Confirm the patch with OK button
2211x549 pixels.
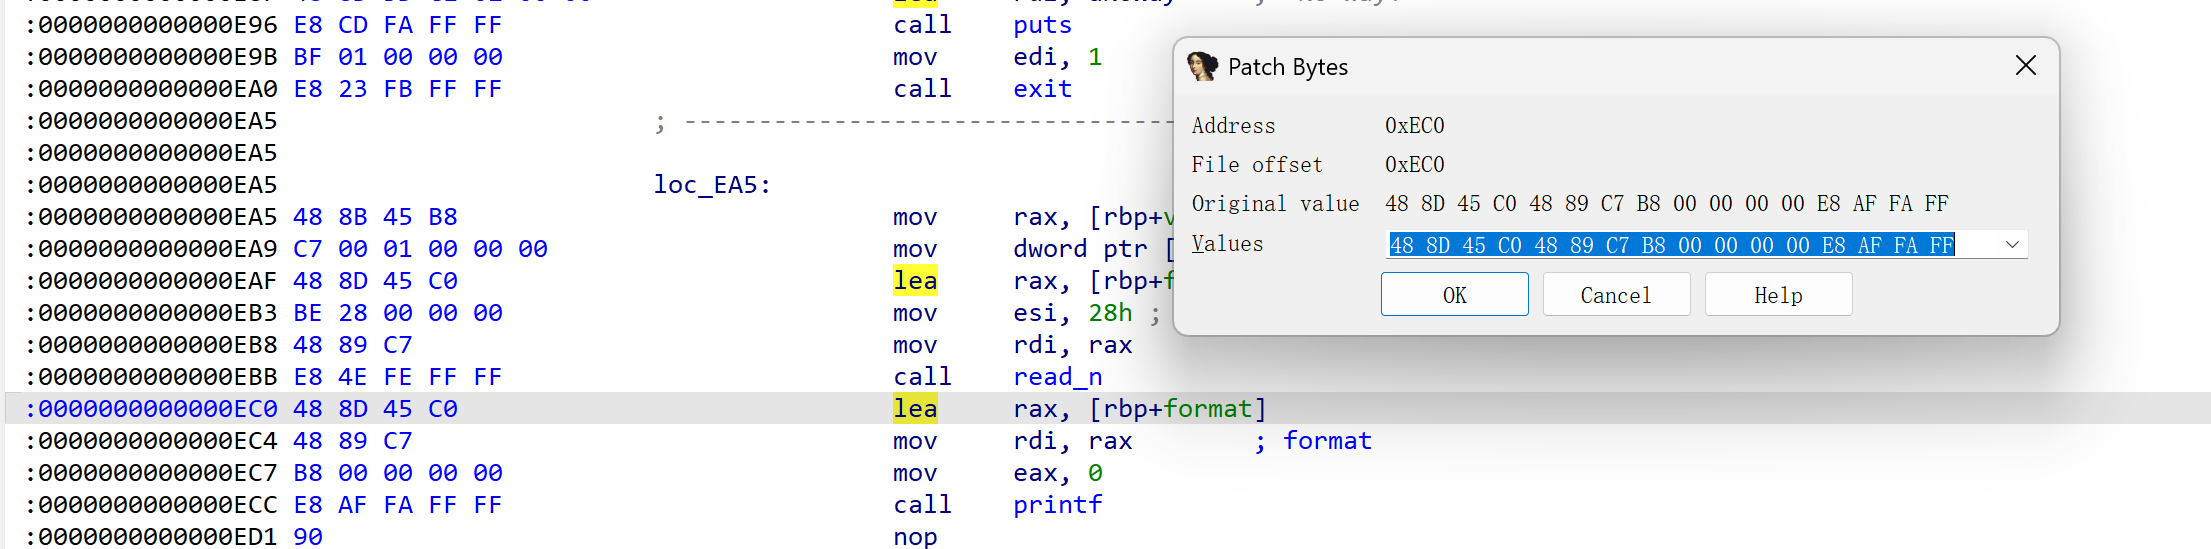click(x=1454, y=295)
